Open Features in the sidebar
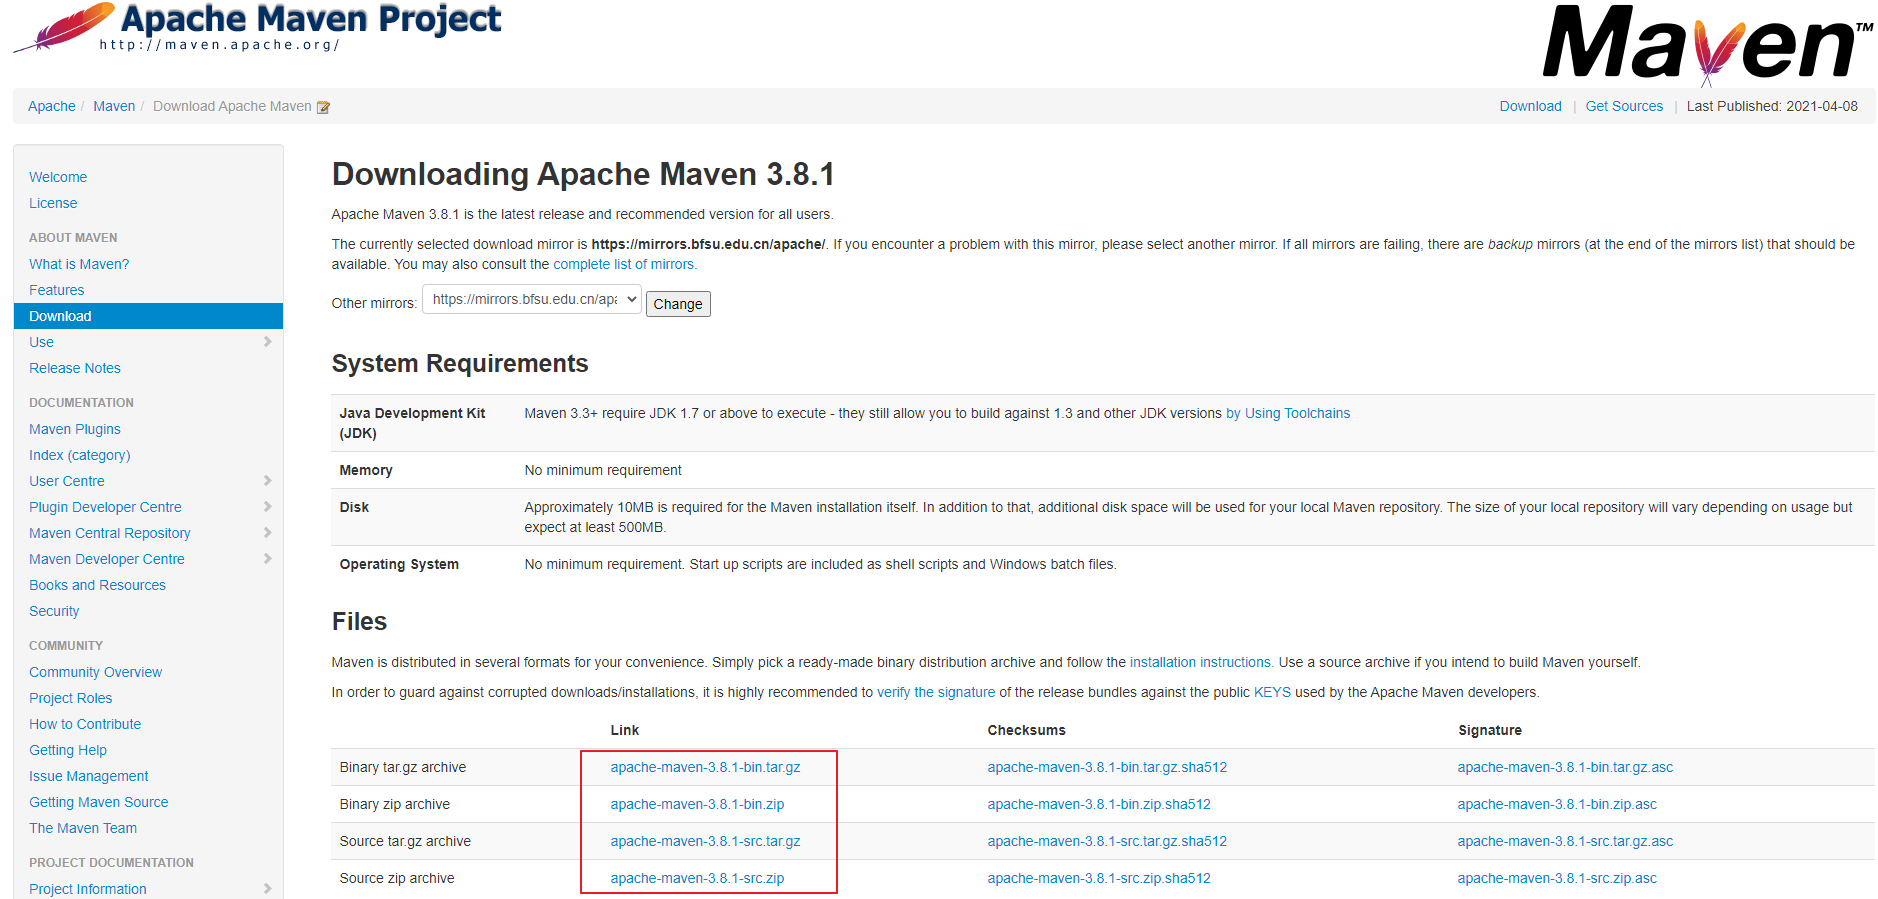 pyautogui.click(x=57, y=290)
